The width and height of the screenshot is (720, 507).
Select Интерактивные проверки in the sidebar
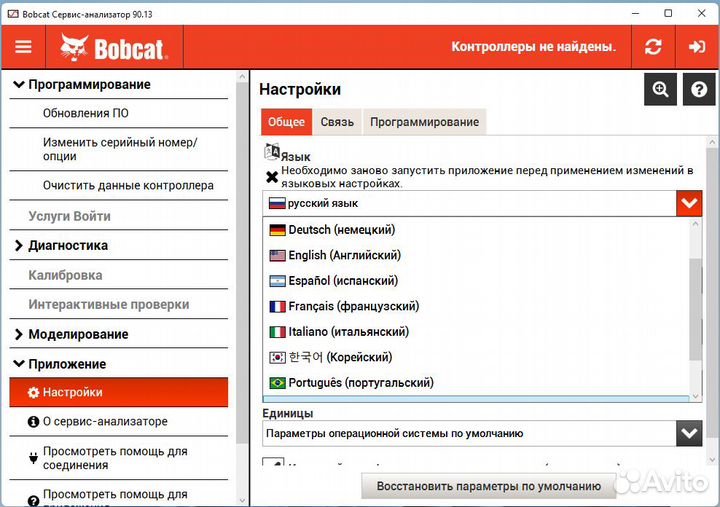tap(118, 304)
